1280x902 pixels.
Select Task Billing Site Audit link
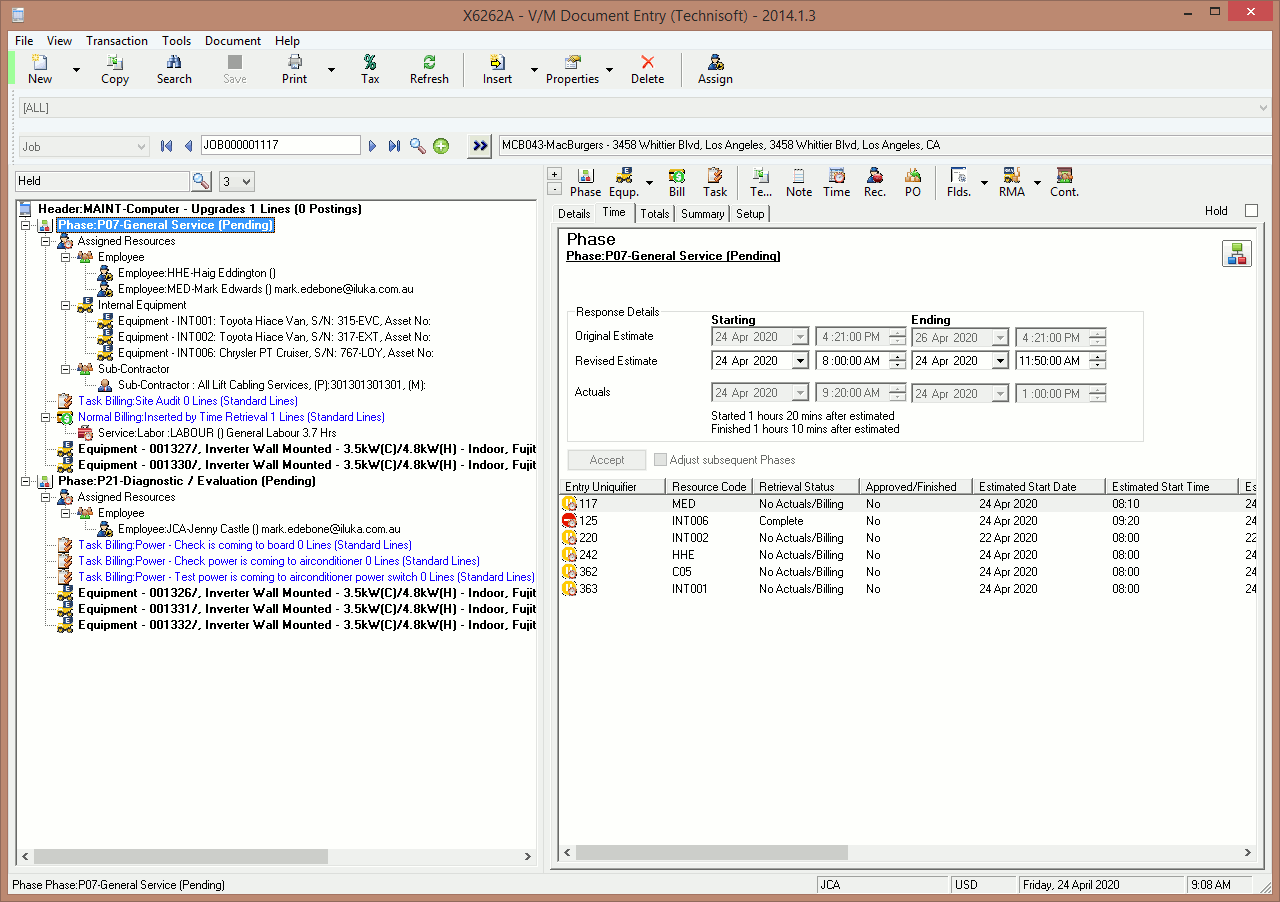coord(187,401)
